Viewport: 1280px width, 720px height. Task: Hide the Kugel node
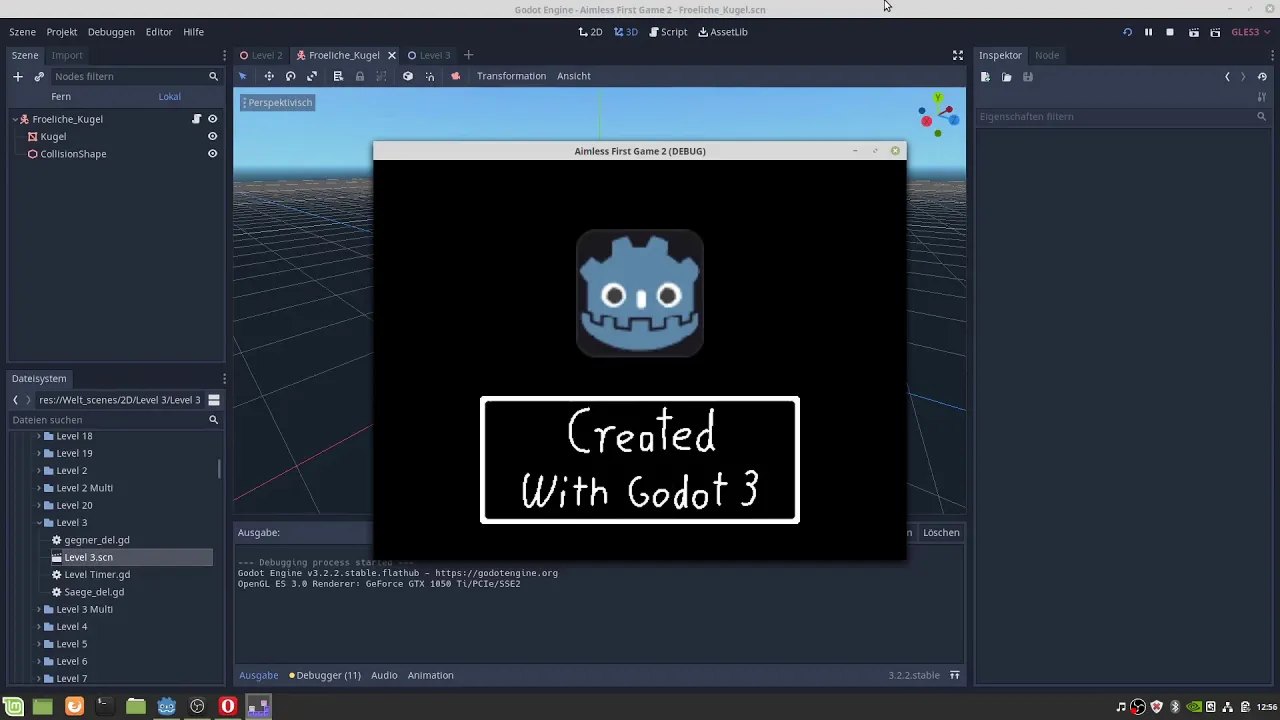coord(212,136)
